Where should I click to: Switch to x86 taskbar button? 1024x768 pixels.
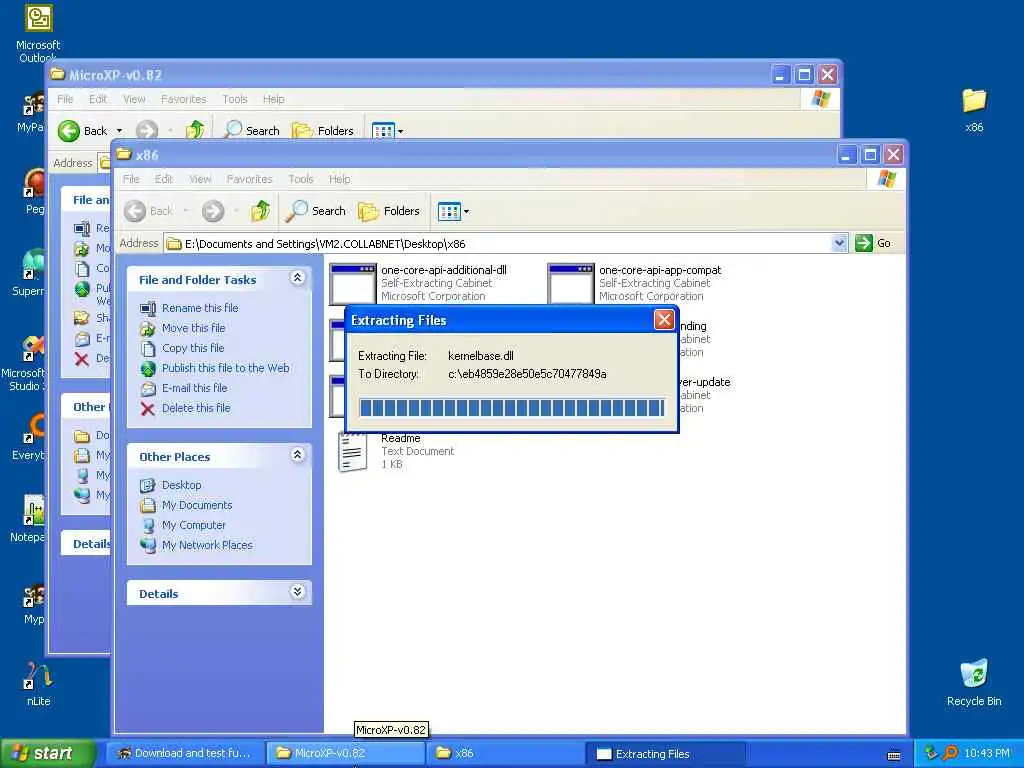(505, 753)
